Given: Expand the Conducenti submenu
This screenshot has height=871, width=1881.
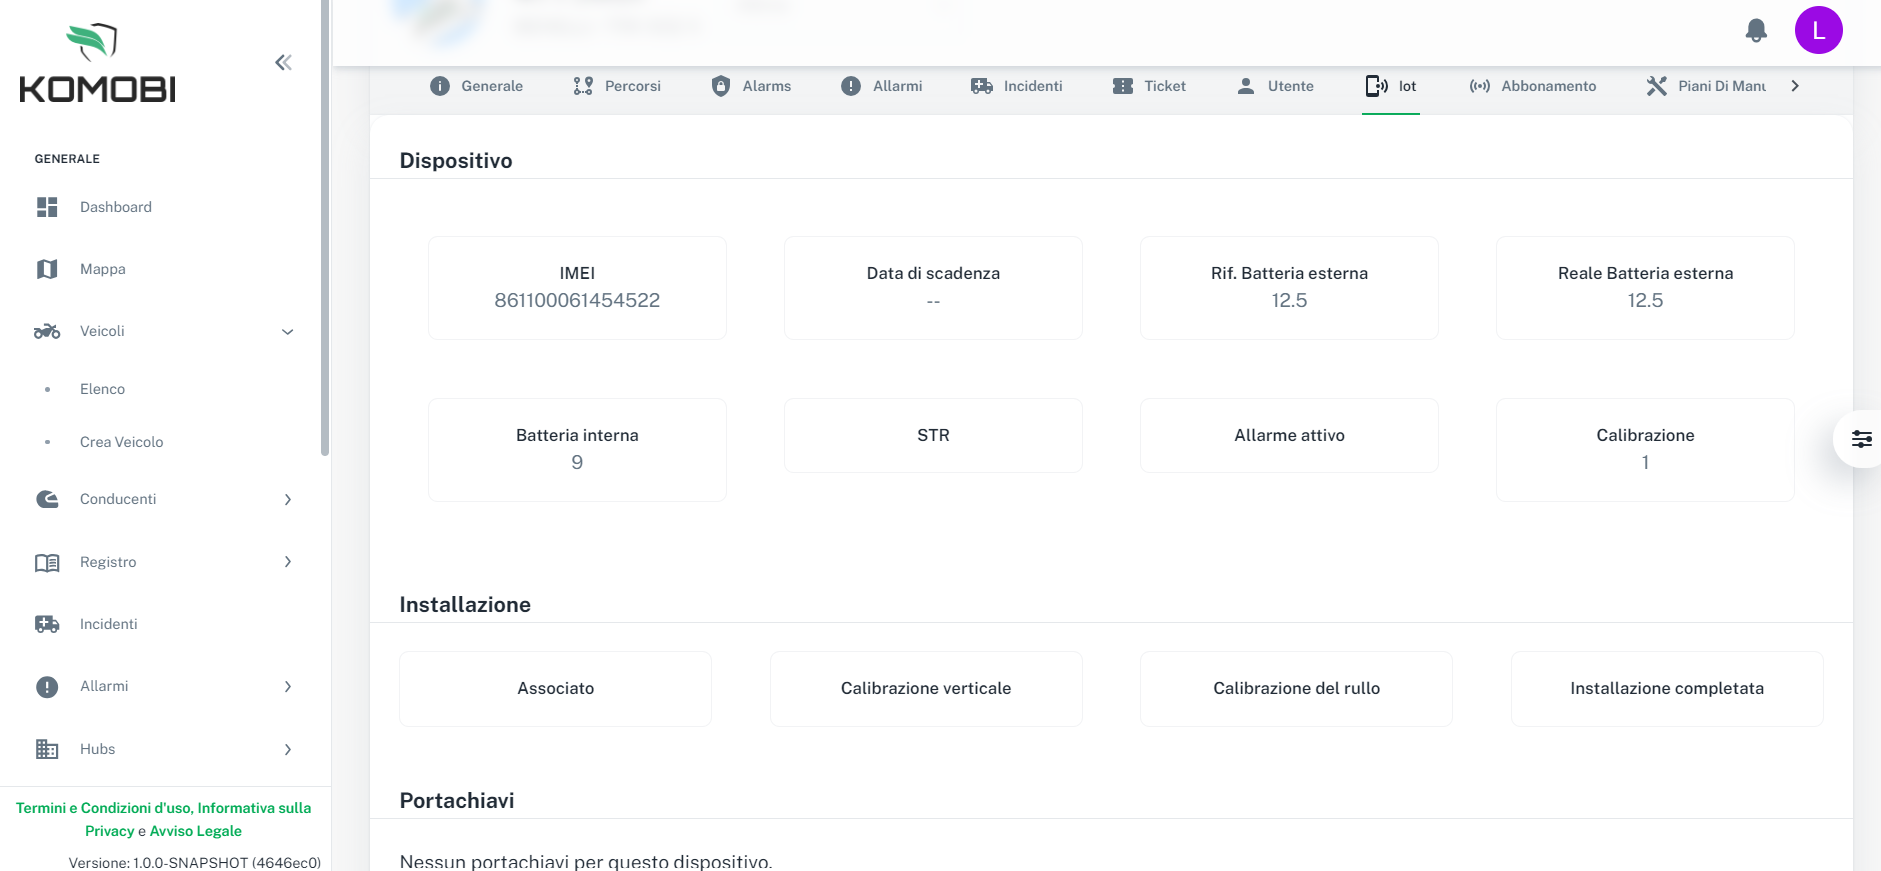Looking at the screenshot, I should (x=287, y=499).
